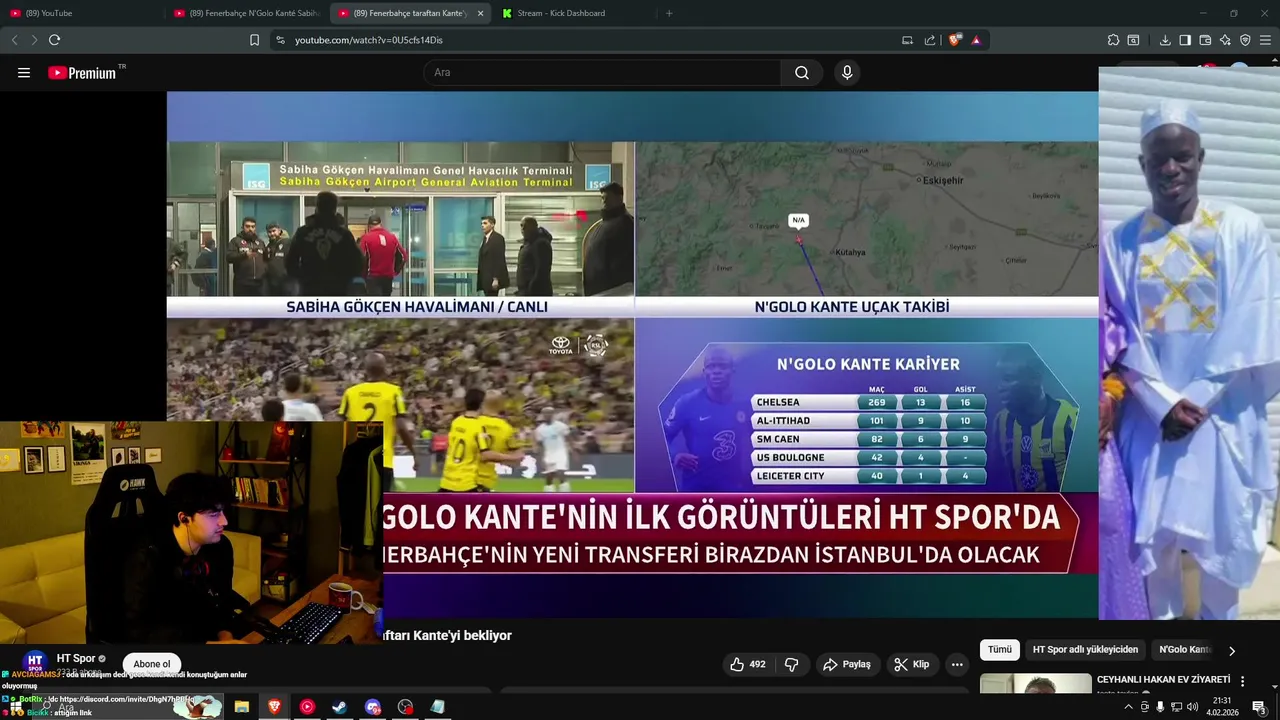1280x720 pixels.
Task: Open the HT Spor channel avatar
Action: point(35,664)
